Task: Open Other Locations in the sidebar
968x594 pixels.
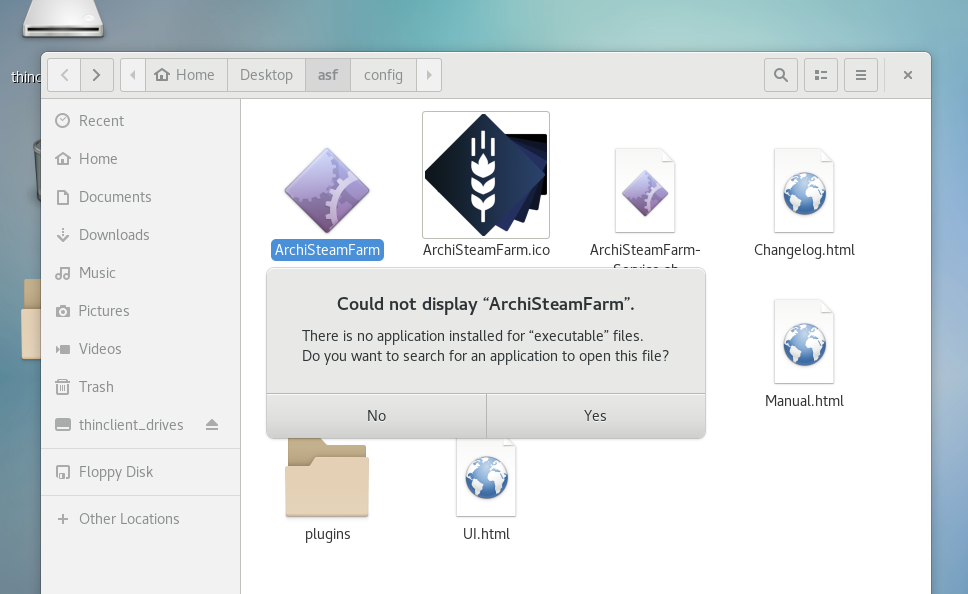Action: pyautogui.click(x=141, y=519)
